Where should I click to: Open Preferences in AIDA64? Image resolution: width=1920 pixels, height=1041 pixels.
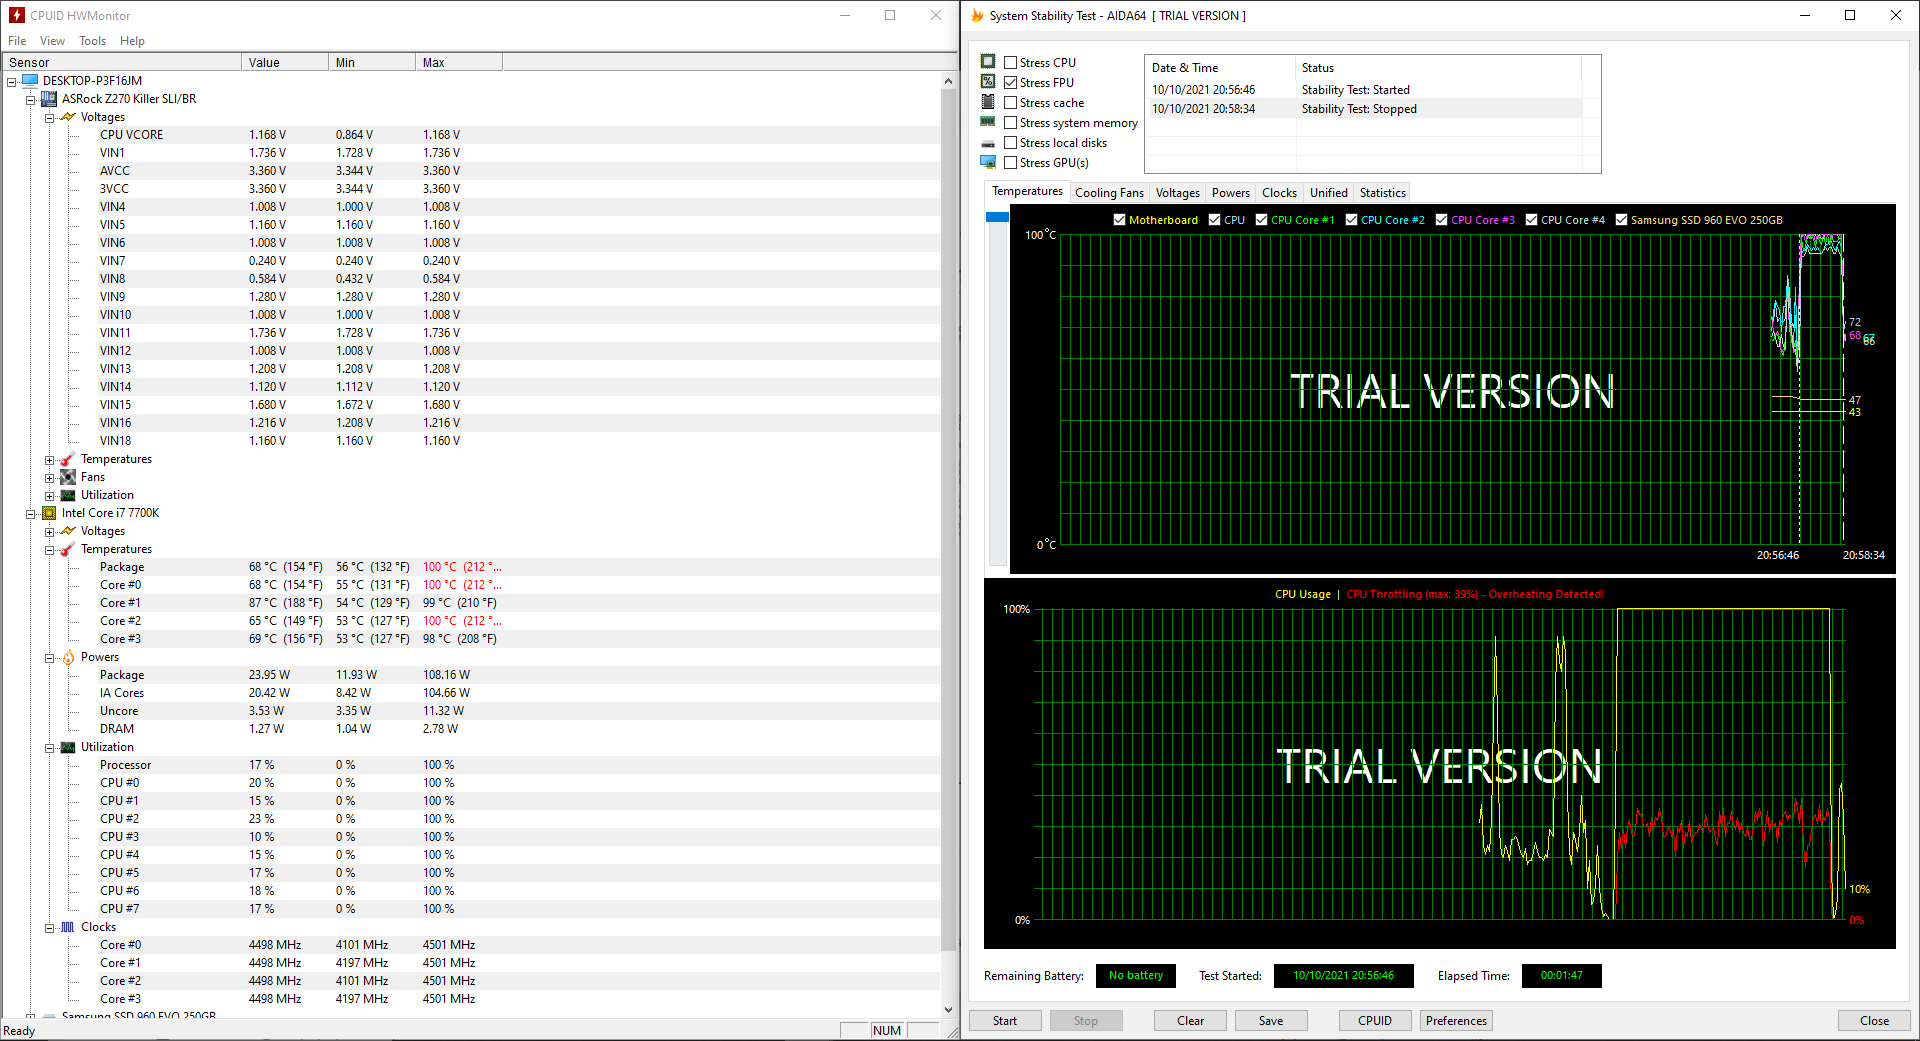point(1456,1021)
